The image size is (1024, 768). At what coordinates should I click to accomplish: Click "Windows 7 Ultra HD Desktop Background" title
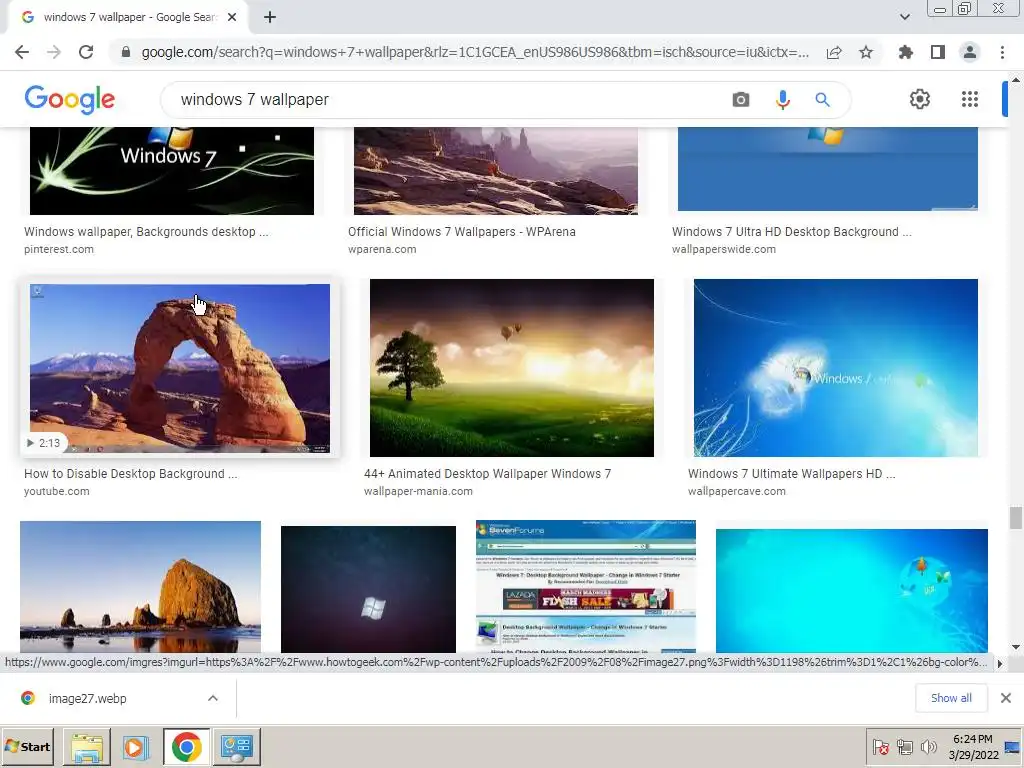coord(792,232)
